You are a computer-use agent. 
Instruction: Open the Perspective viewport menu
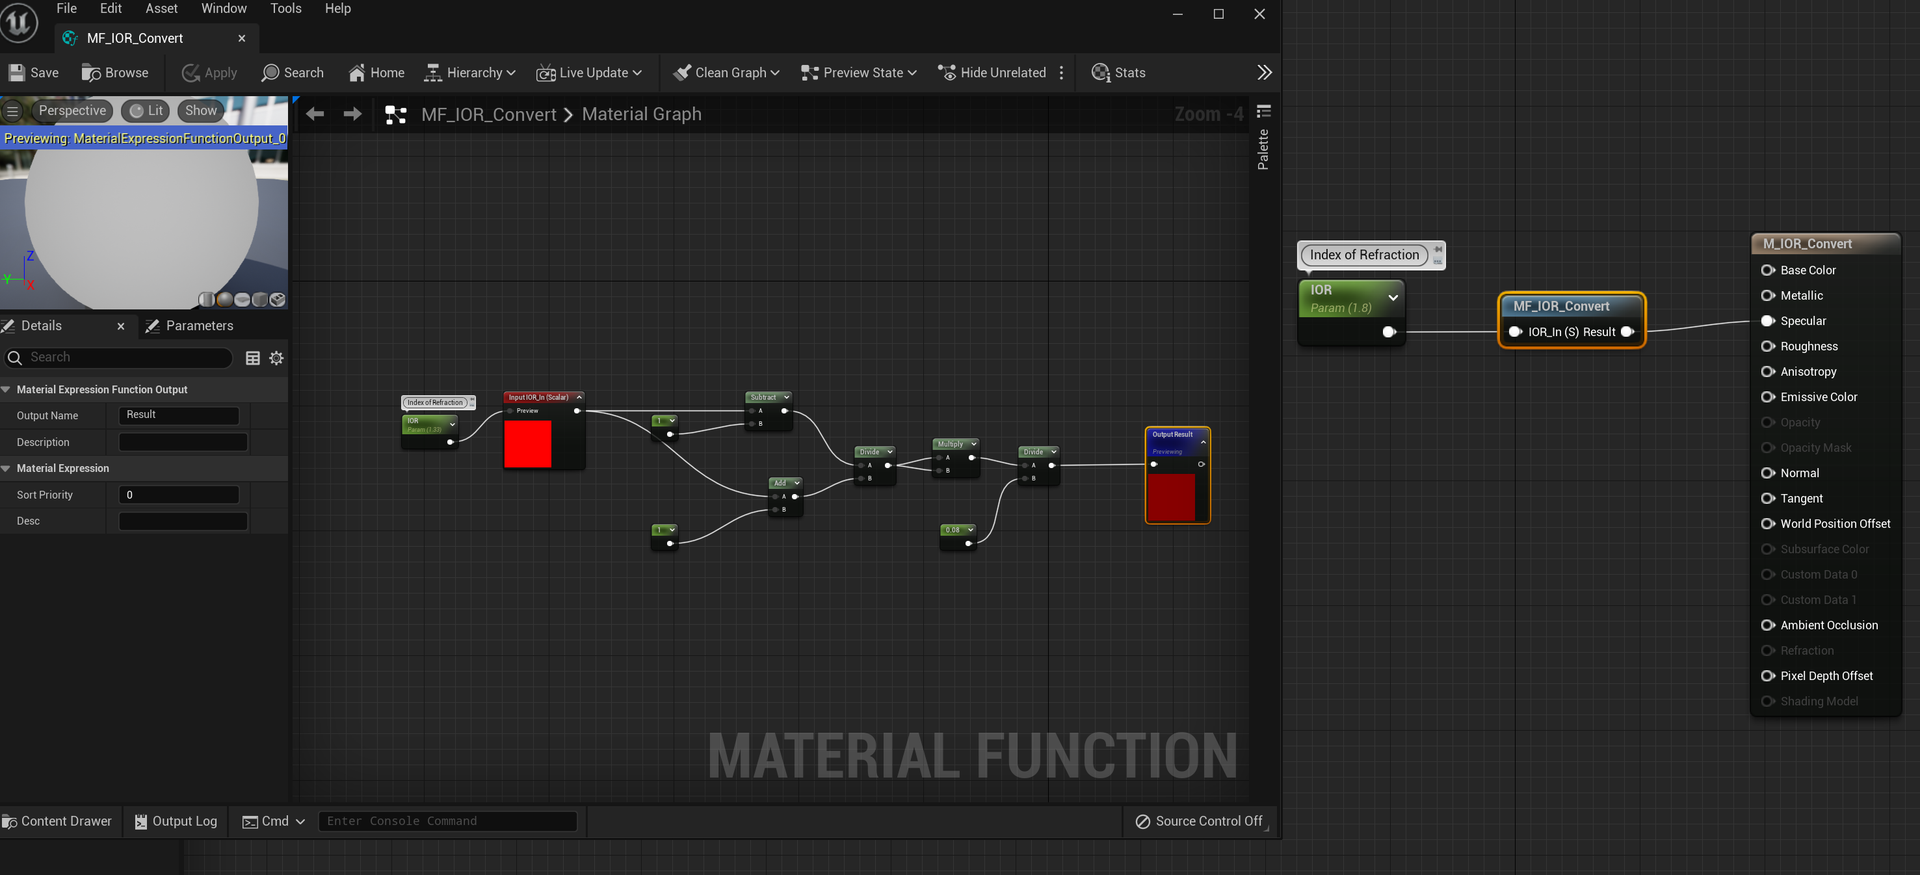[72, 111]
